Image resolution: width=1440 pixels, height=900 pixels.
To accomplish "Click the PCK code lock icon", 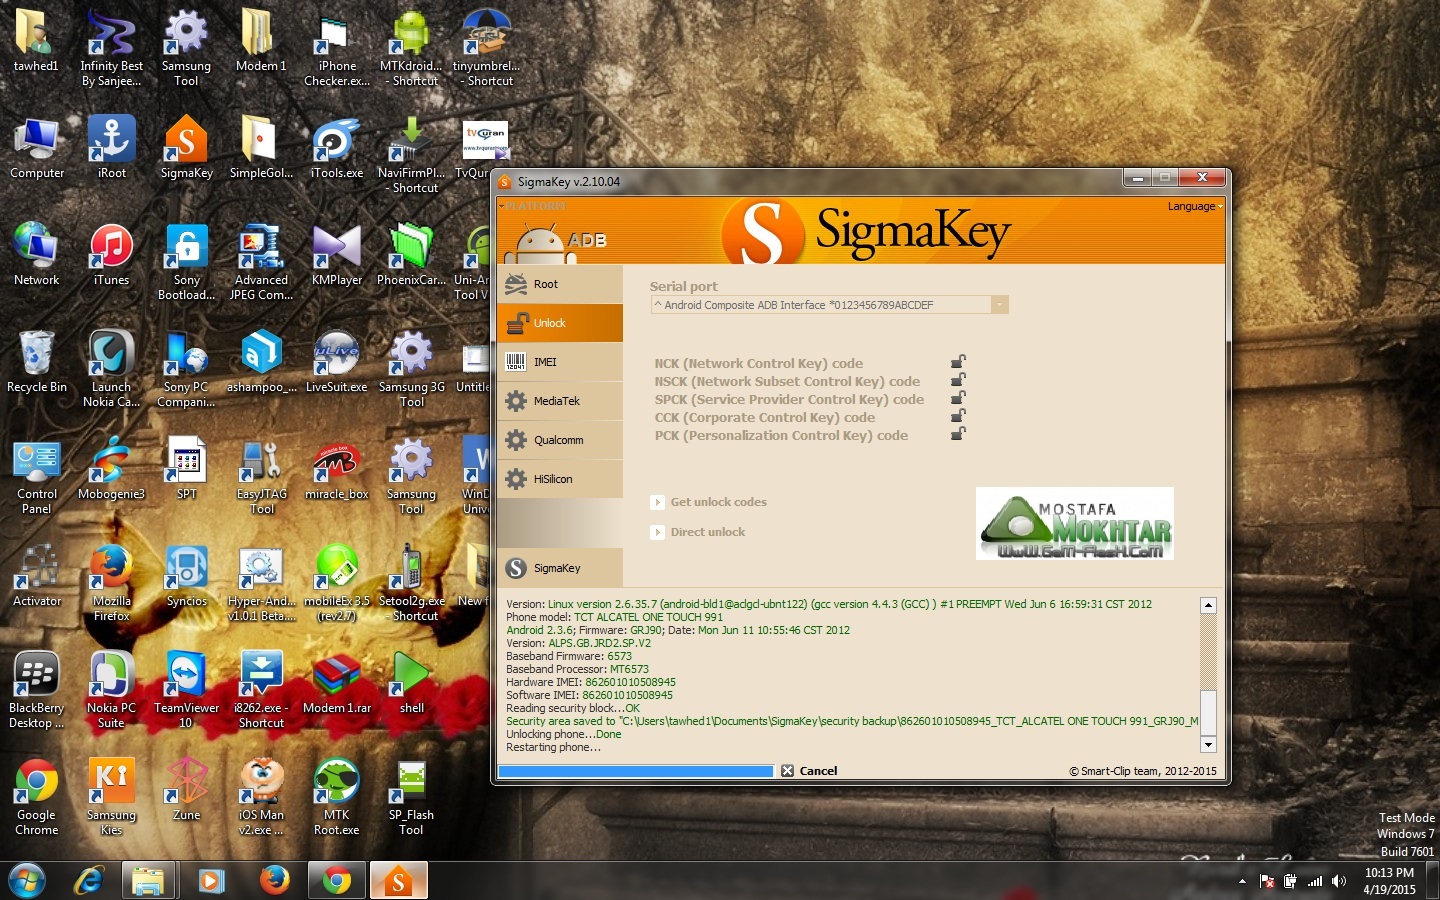I will (958, 434).
